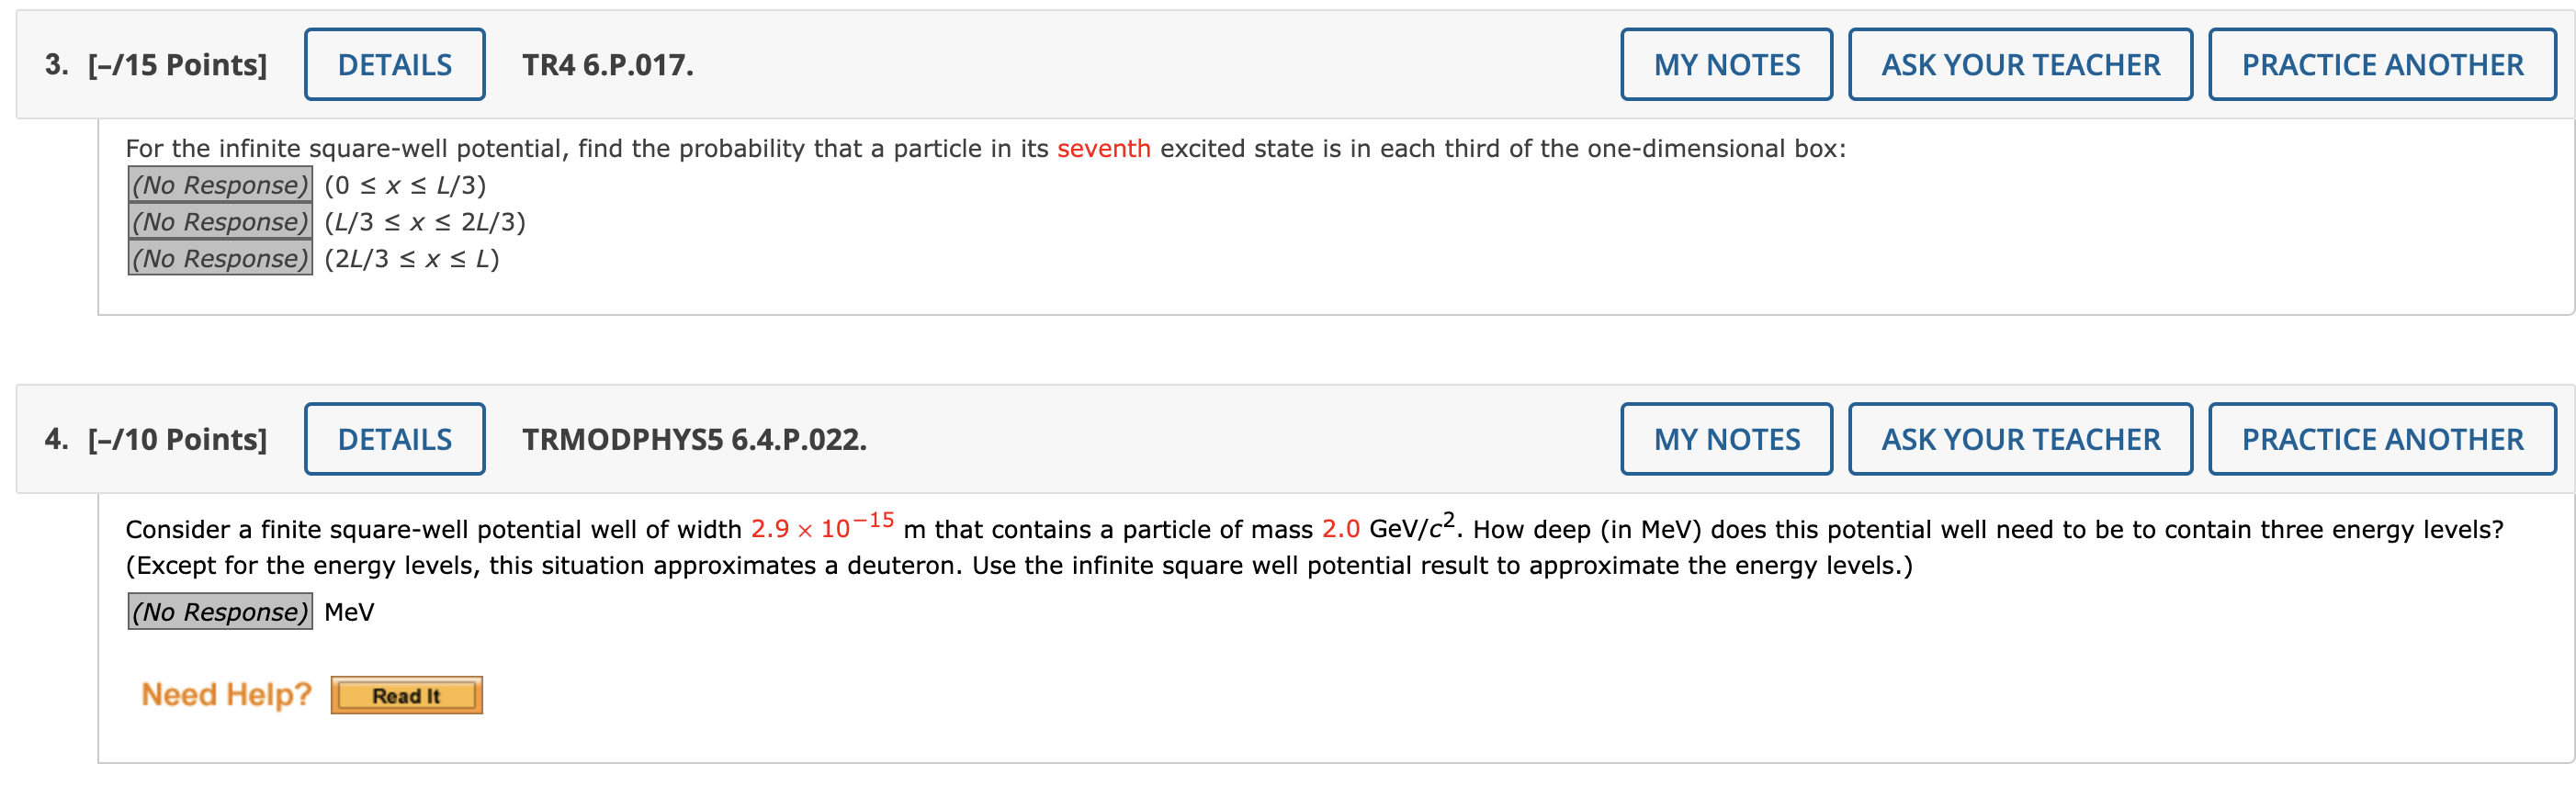Click the Read It help button
The height and width of the screenshot is (786, 2576).
(x=405, y=695)
